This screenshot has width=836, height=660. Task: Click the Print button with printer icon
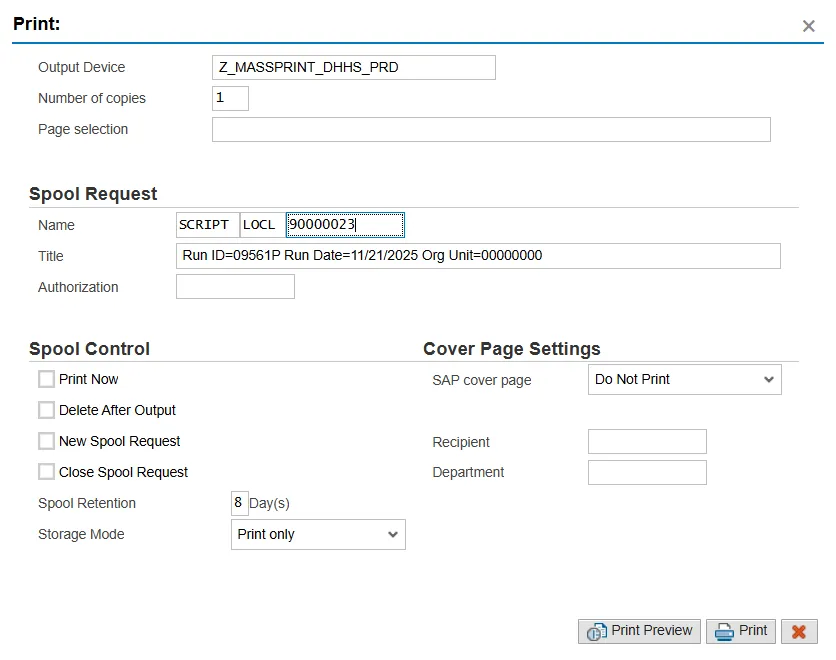tap(741, 631)
